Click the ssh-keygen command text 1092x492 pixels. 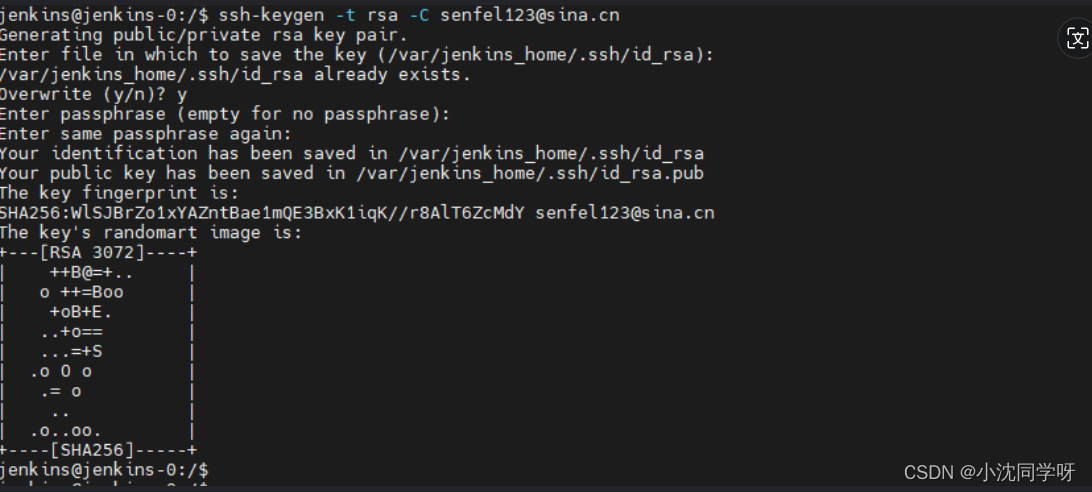click(271, 15)
